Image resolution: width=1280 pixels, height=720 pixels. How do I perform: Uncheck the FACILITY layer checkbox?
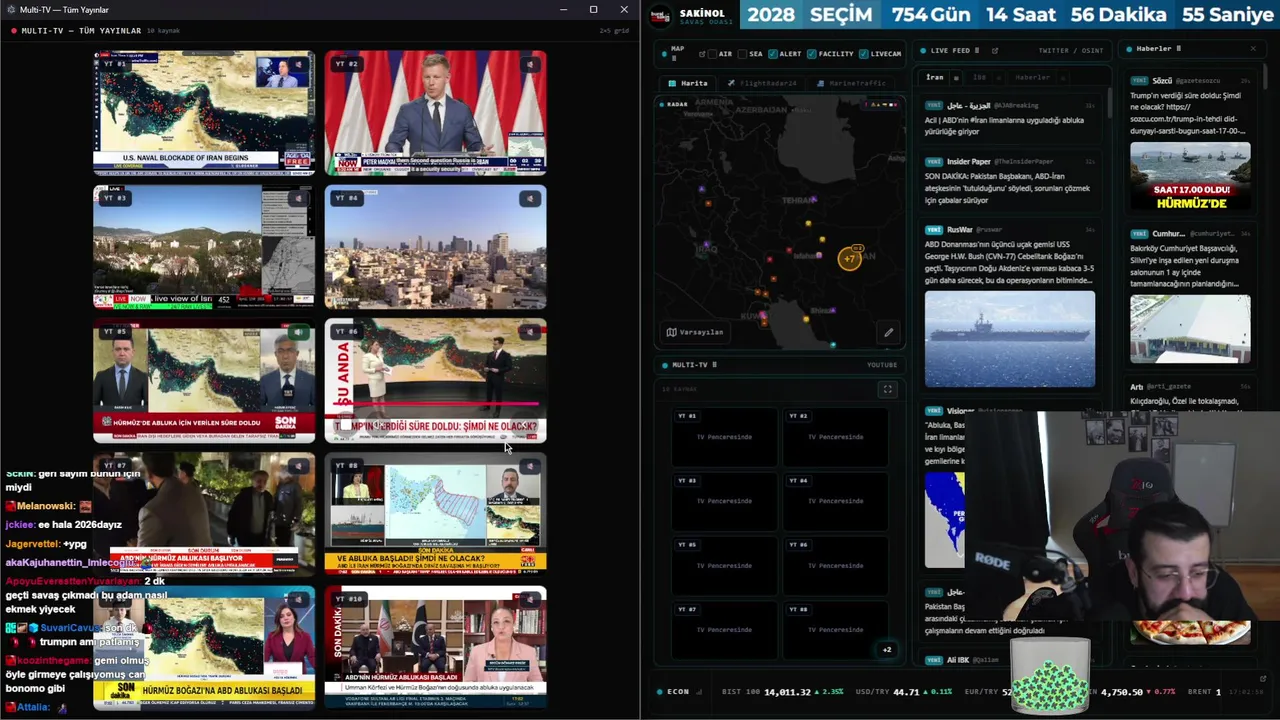811,54
